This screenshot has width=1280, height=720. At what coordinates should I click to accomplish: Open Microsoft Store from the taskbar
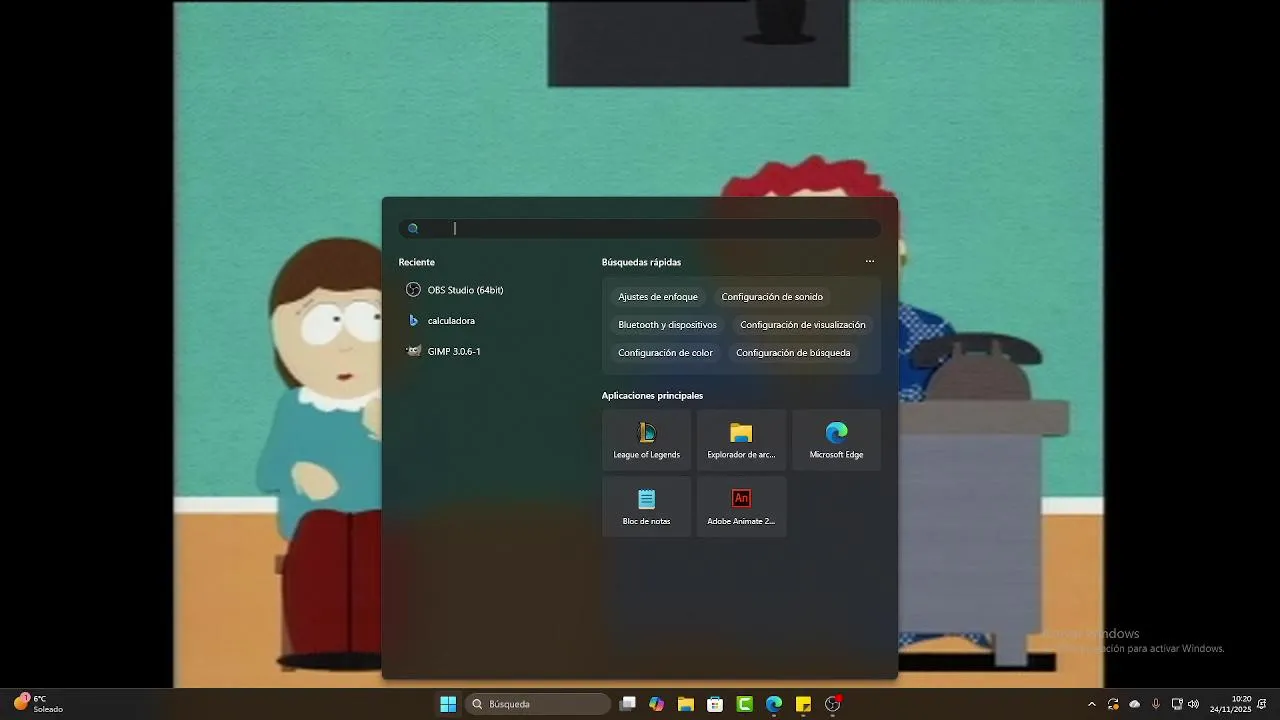(715, 704)
